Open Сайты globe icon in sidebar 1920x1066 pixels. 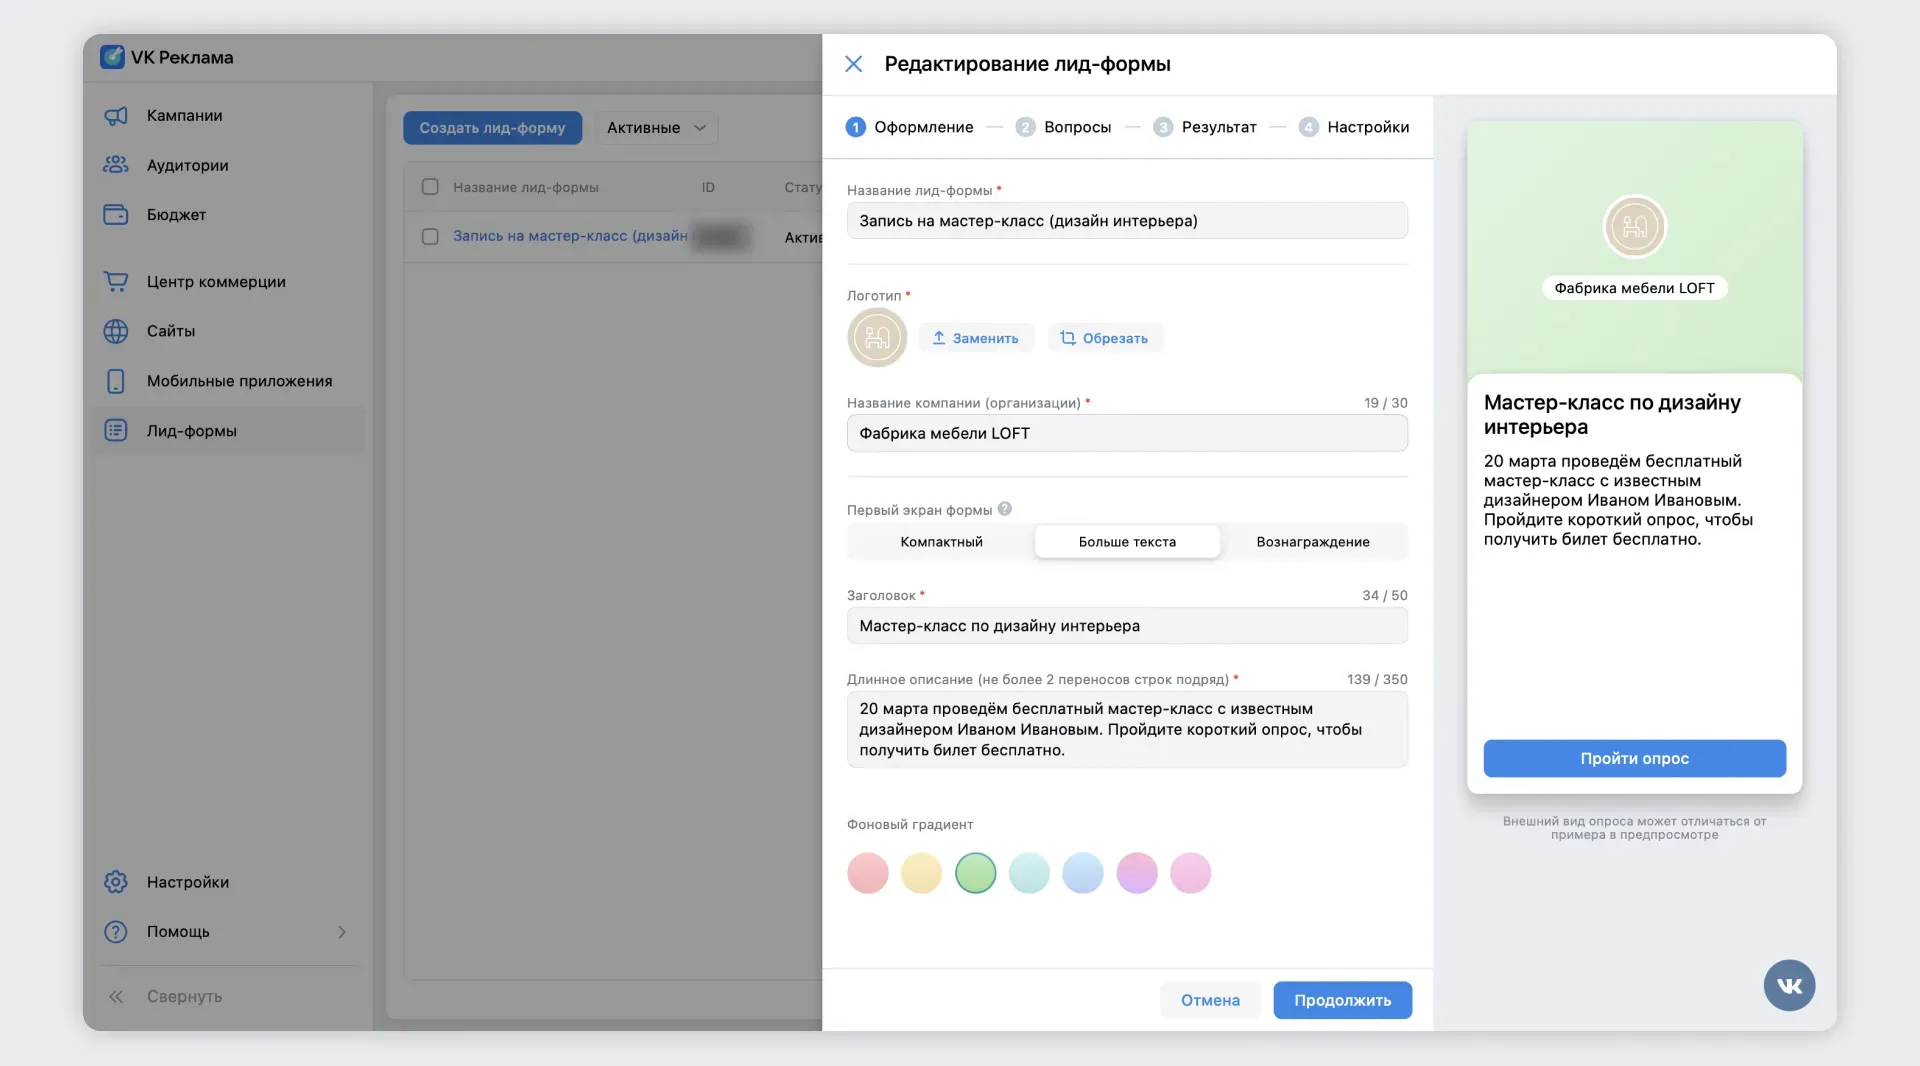[116, 331]
